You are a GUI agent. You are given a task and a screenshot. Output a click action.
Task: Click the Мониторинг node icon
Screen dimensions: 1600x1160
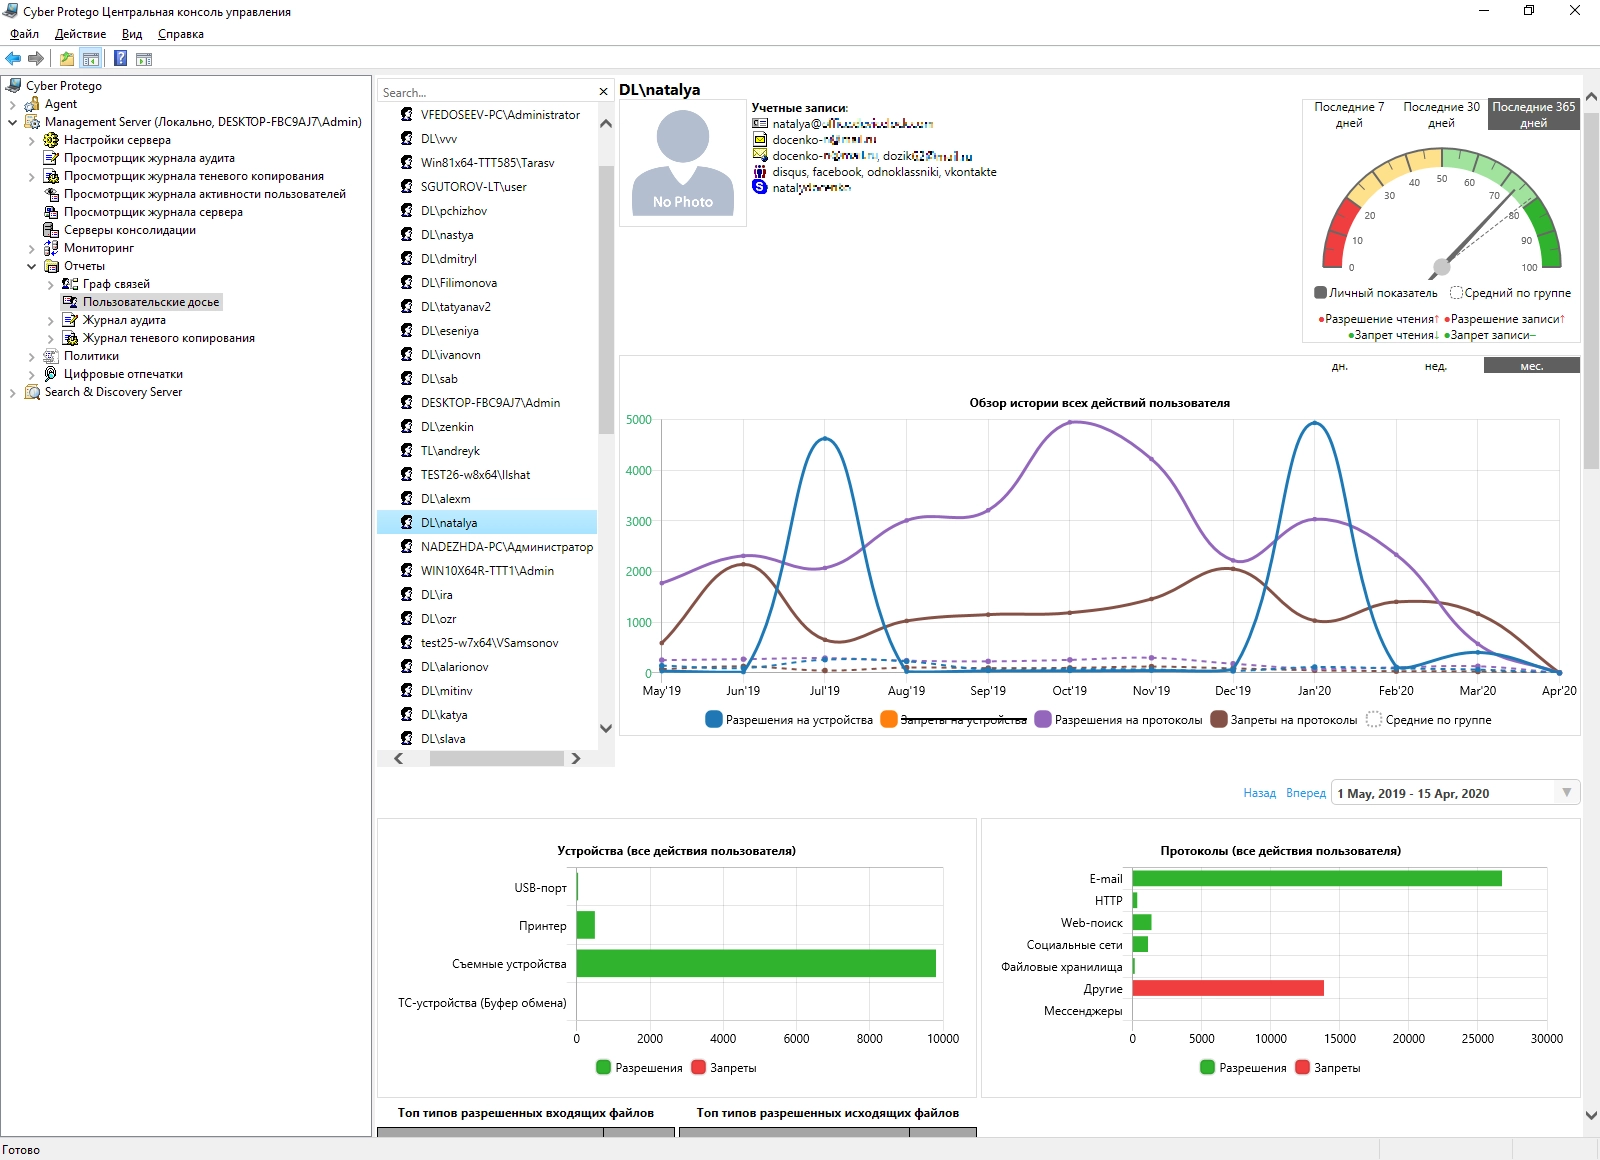(x=51, y=248)
